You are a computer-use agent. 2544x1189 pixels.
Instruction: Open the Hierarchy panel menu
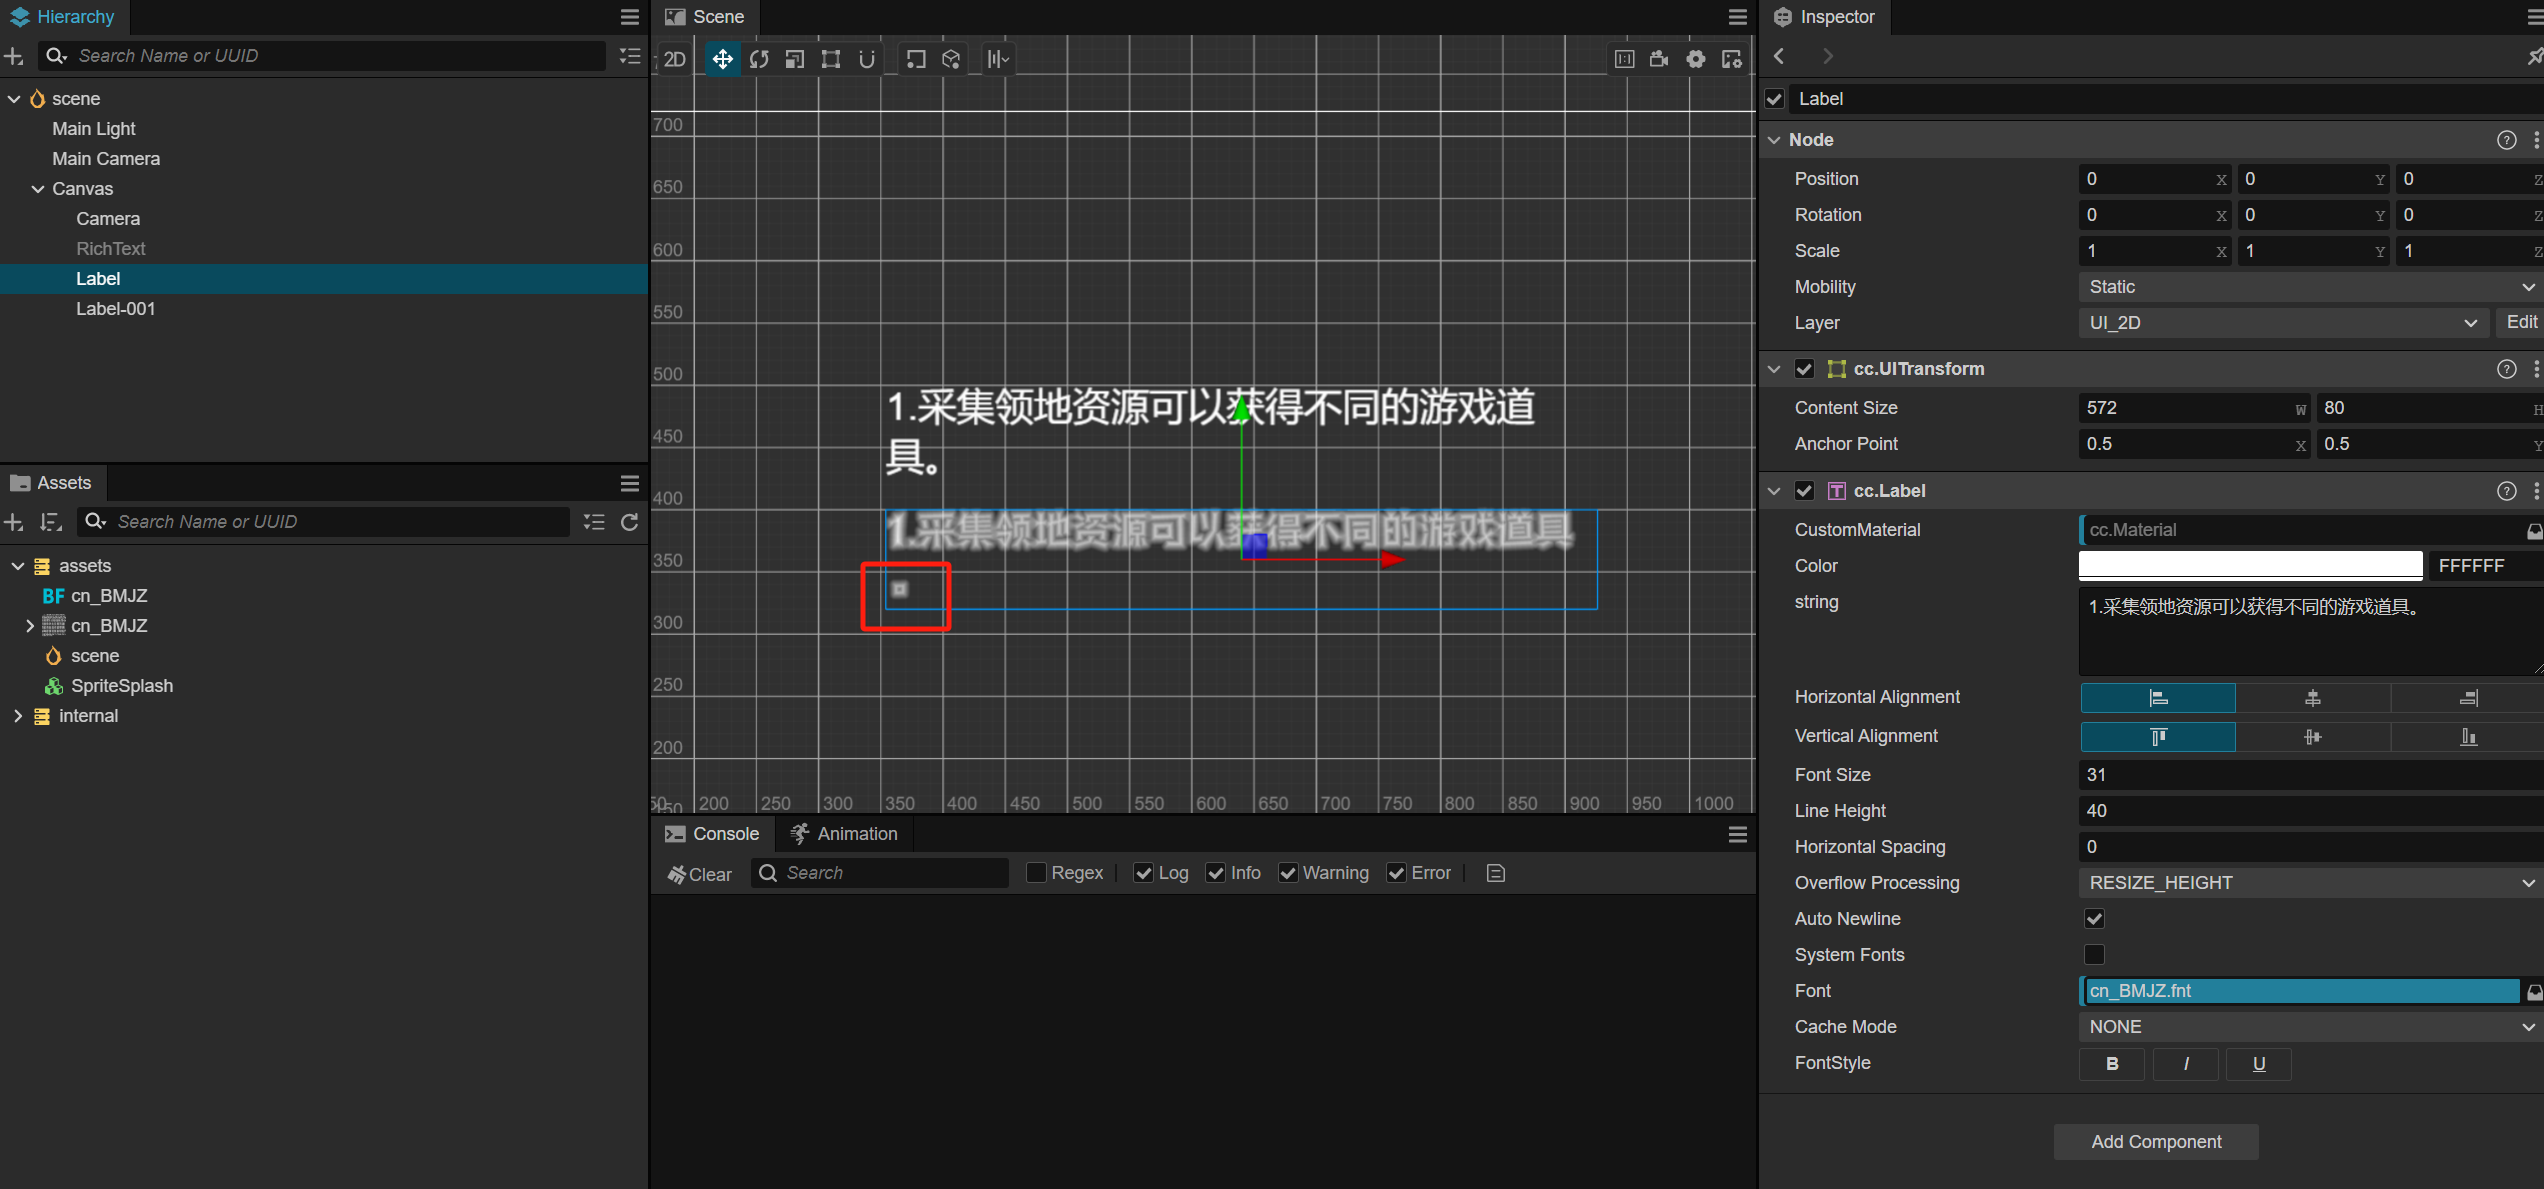(x=630, y=17)
